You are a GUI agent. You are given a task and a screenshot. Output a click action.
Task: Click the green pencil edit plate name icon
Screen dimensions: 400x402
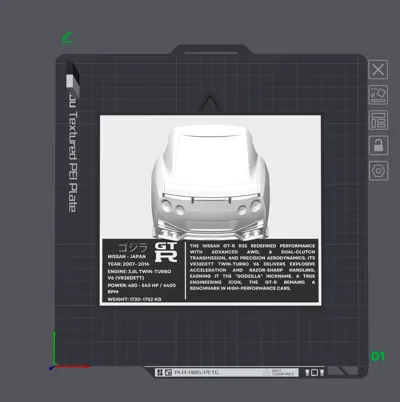click(67, 37)
